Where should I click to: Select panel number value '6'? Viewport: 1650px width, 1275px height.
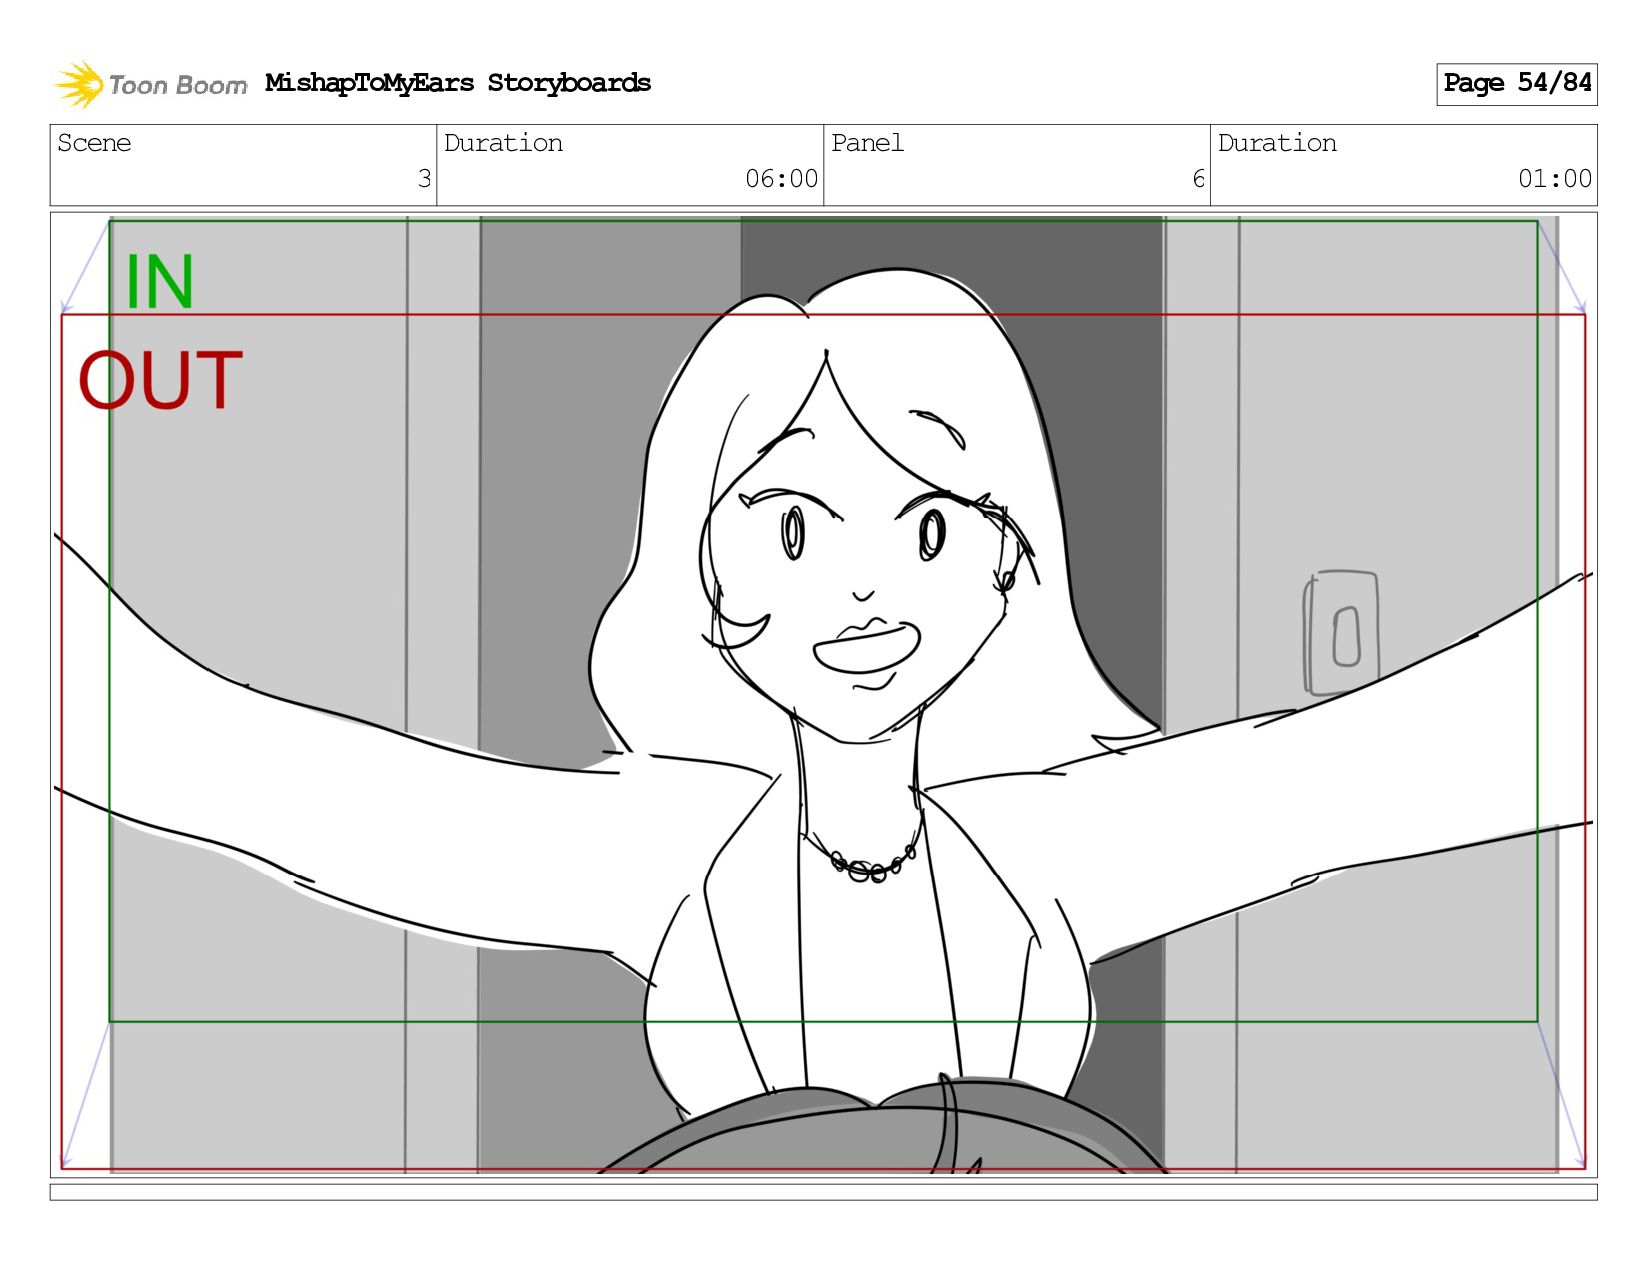pos(1198,179)
